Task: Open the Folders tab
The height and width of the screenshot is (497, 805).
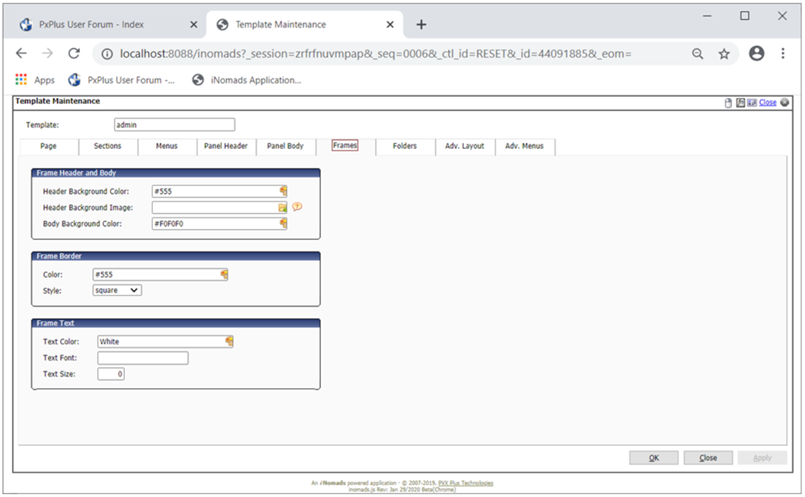Action: (x=404, y=146)
